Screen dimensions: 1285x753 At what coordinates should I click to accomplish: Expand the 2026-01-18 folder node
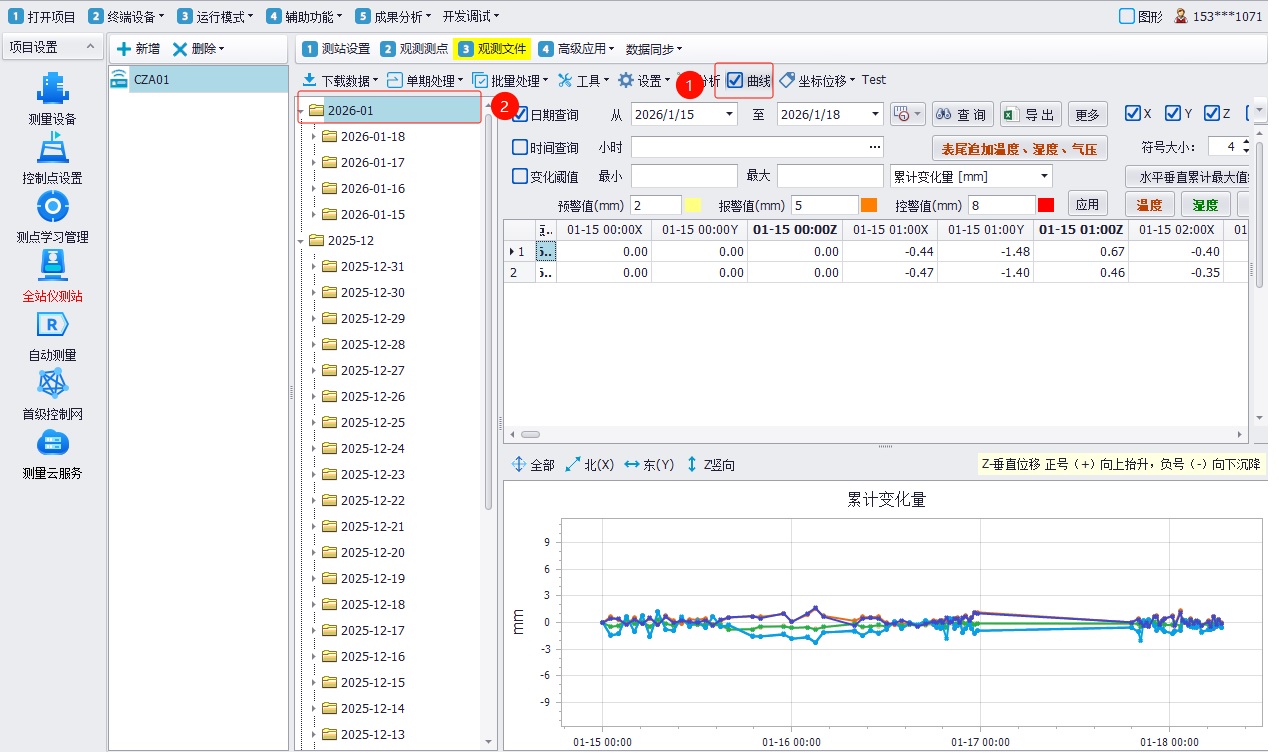click(313, 136)
